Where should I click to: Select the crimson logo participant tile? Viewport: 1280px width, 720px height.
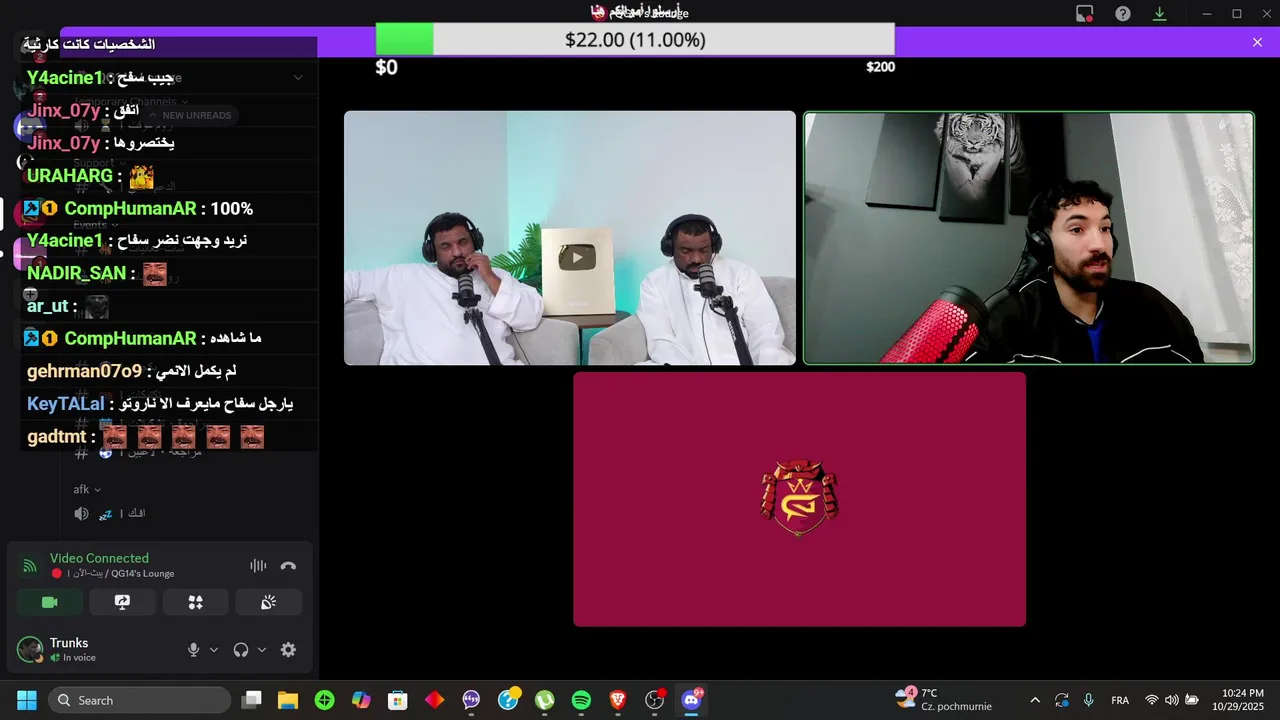click(799, 499)
